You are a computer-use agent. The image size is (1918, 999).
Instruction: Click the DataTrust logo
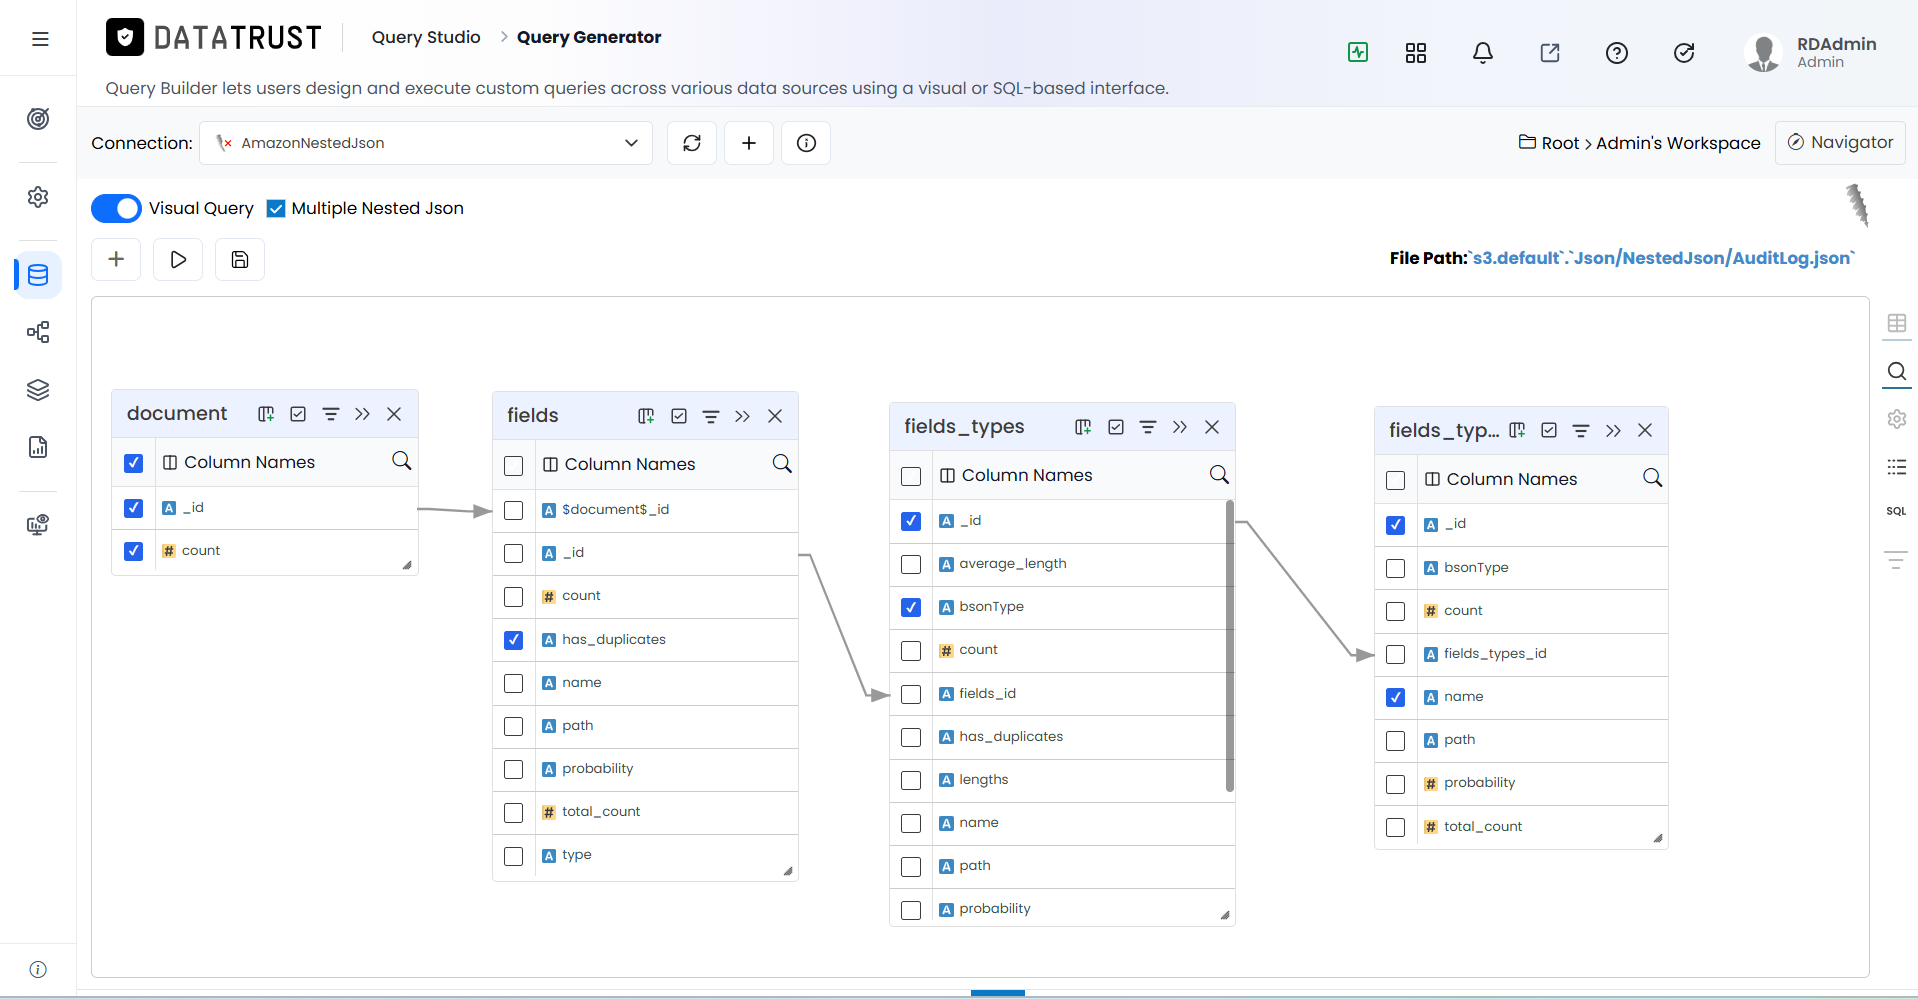(214, 38)
